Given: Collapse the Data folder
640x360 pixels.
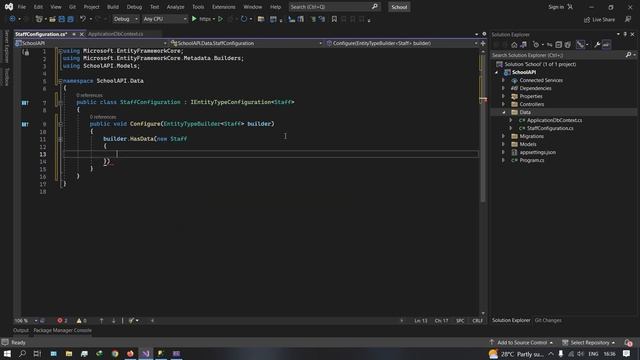Looking at the screenshot, I should point(503,112).
